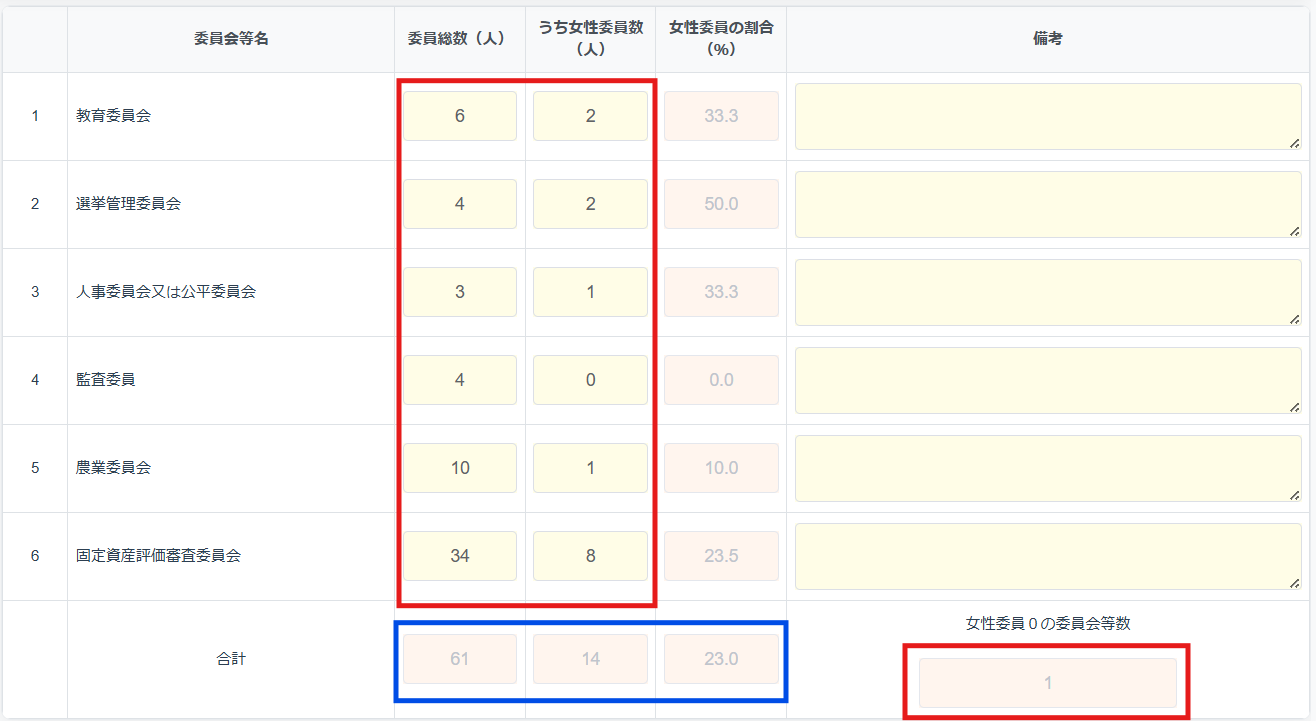Image resolution: width=1316 pixels, height=721 pixels.
Task: Click the 備考 textarea for 固定資産評価審査委員会
Action: click(x=1048, y=556)
